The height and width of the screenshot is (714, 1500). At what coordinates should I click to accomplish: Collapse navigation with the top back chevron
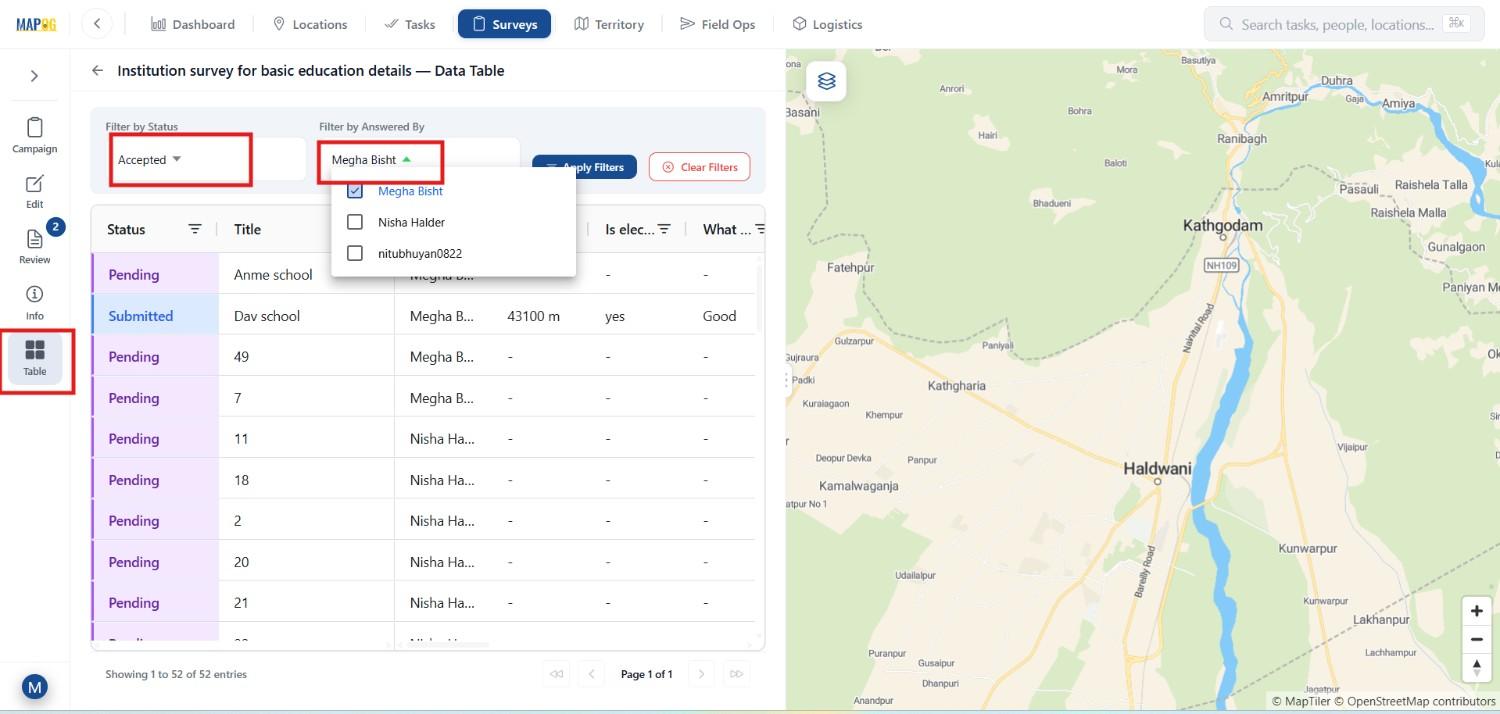[97, 24]
